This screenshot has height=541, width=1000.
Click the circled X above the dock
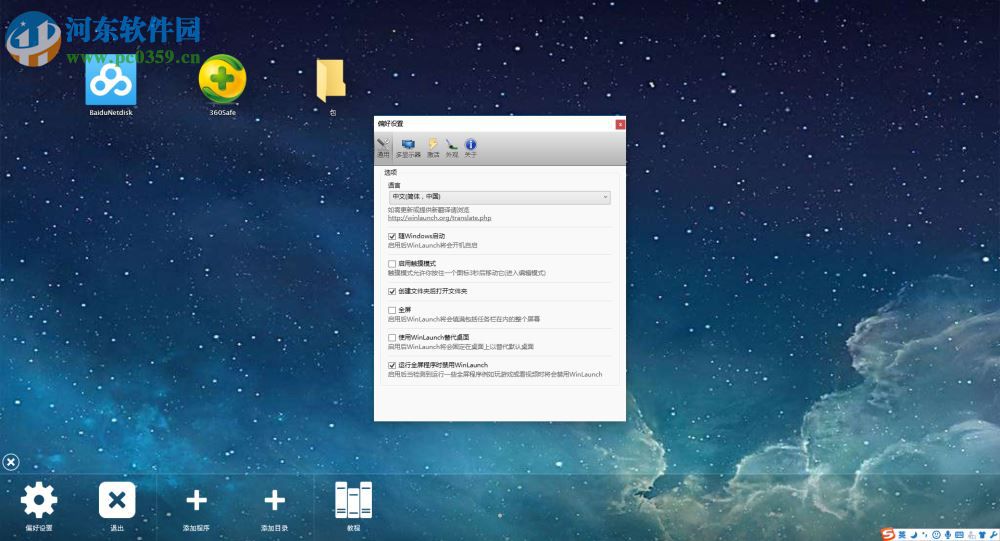(x=11, y=462)
